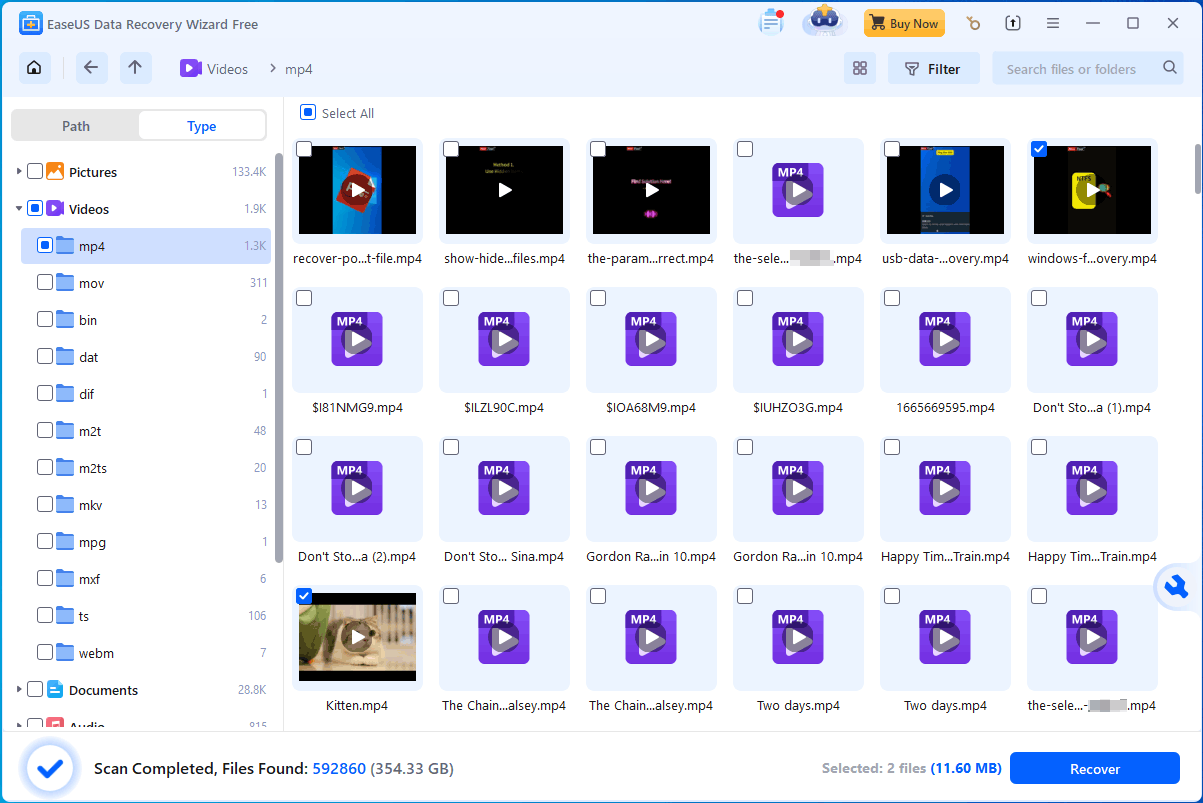Check the $IOA68M9.mp4 checkbox
Image resolution: width=1203 pixels, height=803 pixels.
point(598,298)
